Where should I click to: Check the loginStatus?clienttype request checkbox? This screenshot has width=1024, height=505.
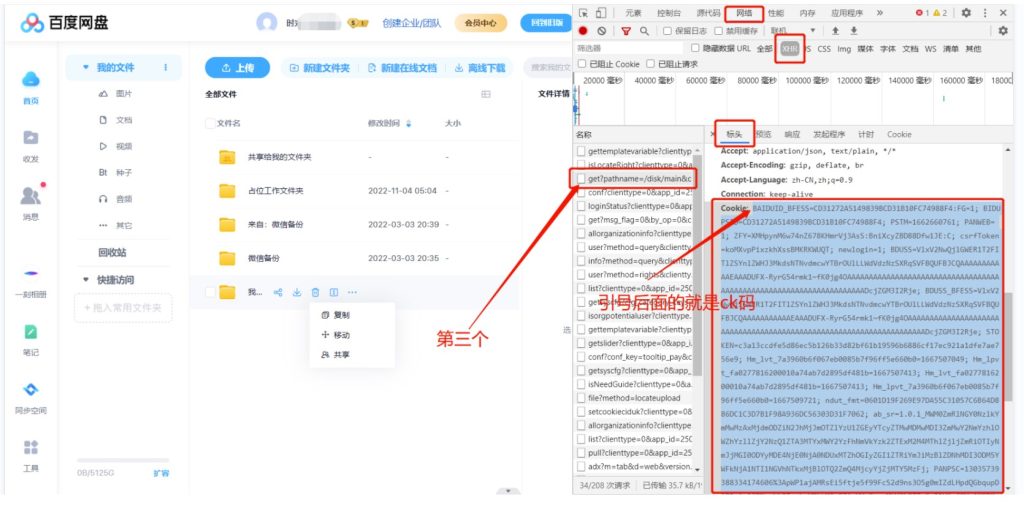click(581, 206)
